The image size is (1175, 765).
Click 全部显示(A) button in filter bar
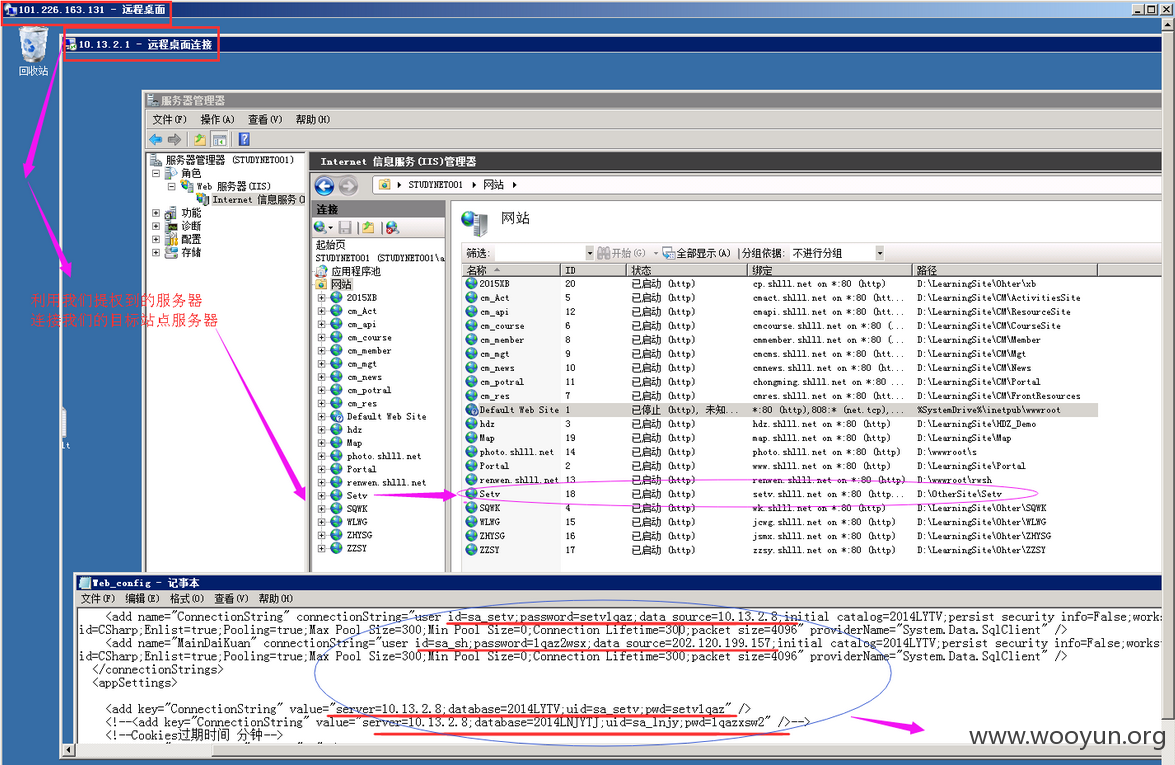click(x=696, y=253)
